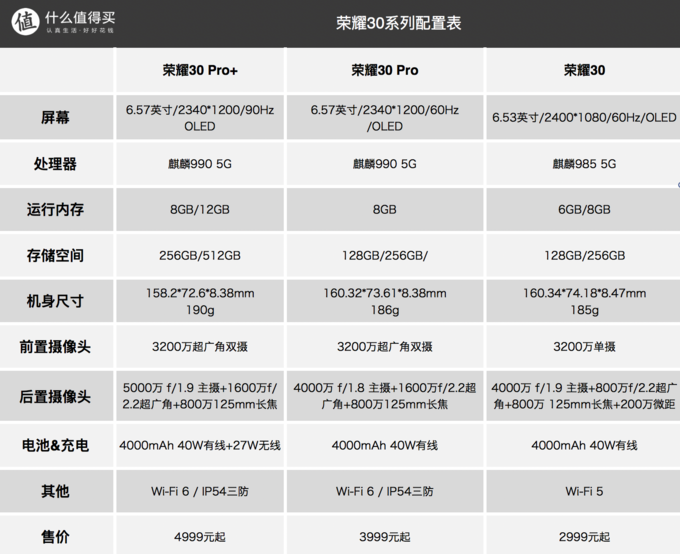
Task: Select the Wi-Fi 5 cell
Action: 584,492
